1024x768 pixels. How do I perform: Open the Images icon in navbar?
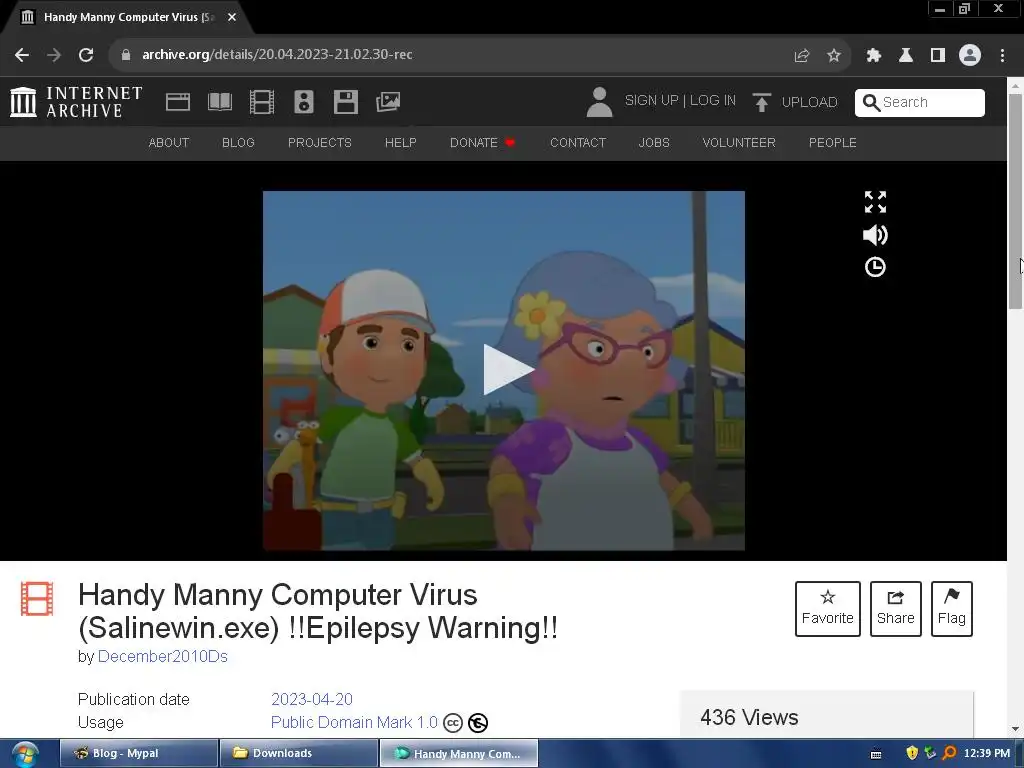pyautogui.click(x=388, y=102)
